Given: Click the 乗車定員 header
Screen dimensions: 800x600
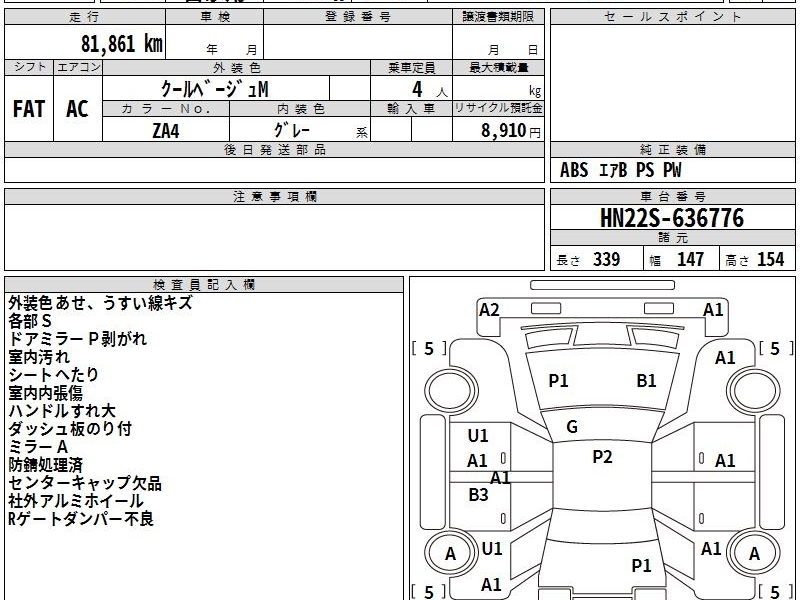Looking at the screenshot, I should [x=411, y=67].
